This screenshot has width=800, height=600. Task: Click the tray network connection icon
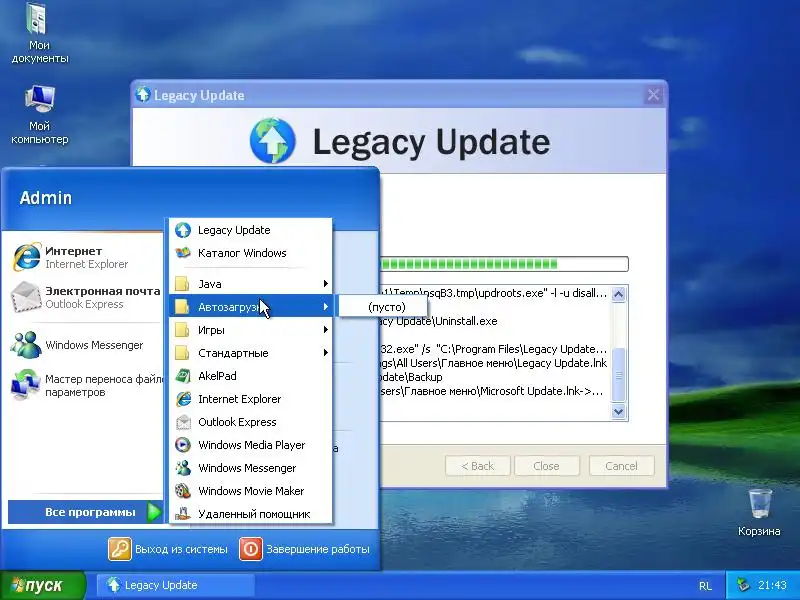point(743,585)
